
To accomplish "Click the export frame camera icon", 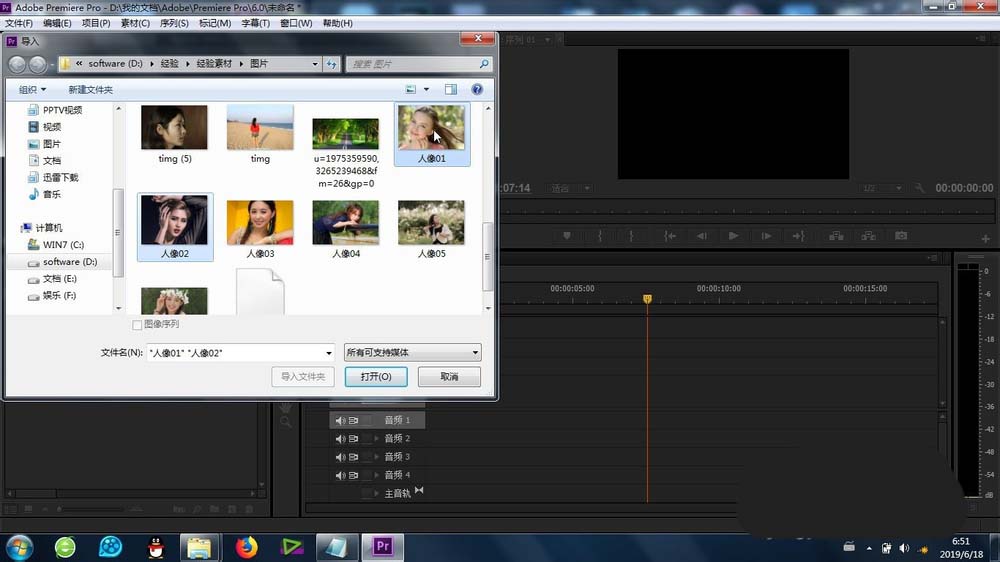I will point(901,236).
